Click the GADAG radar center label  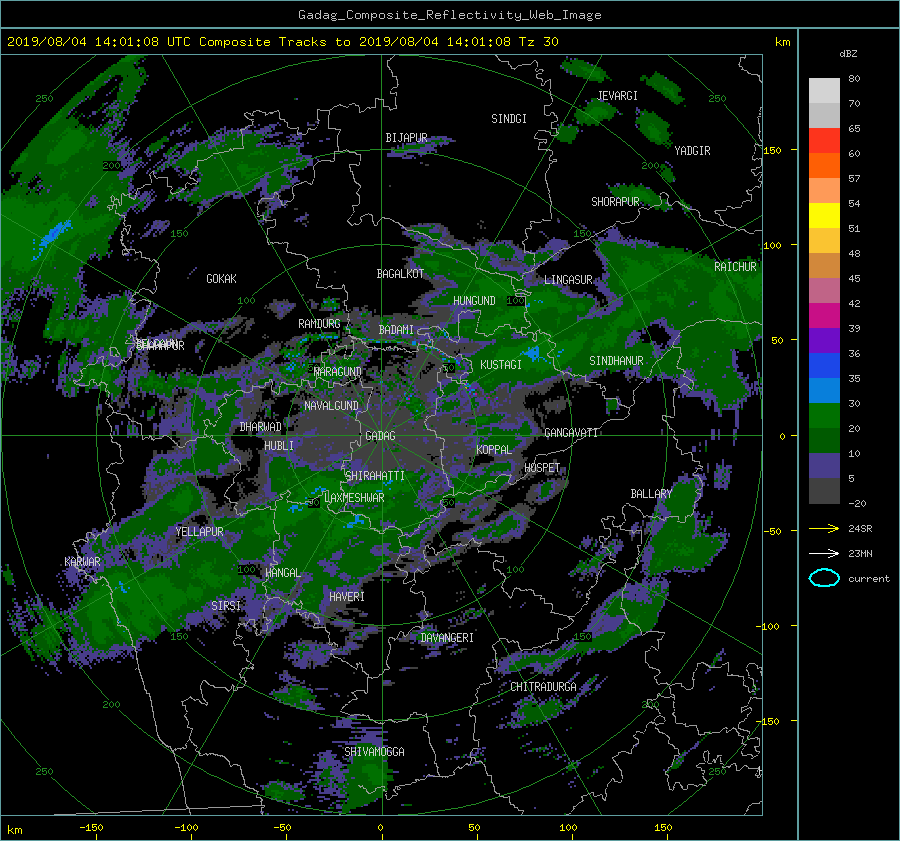[x=380, y=436]
